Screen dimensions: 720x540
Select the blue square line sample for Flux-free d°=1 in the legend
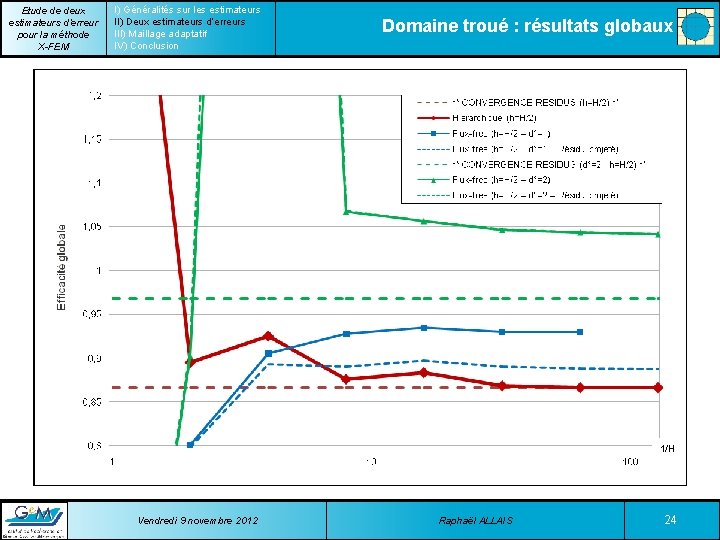(x=433, y=134)
